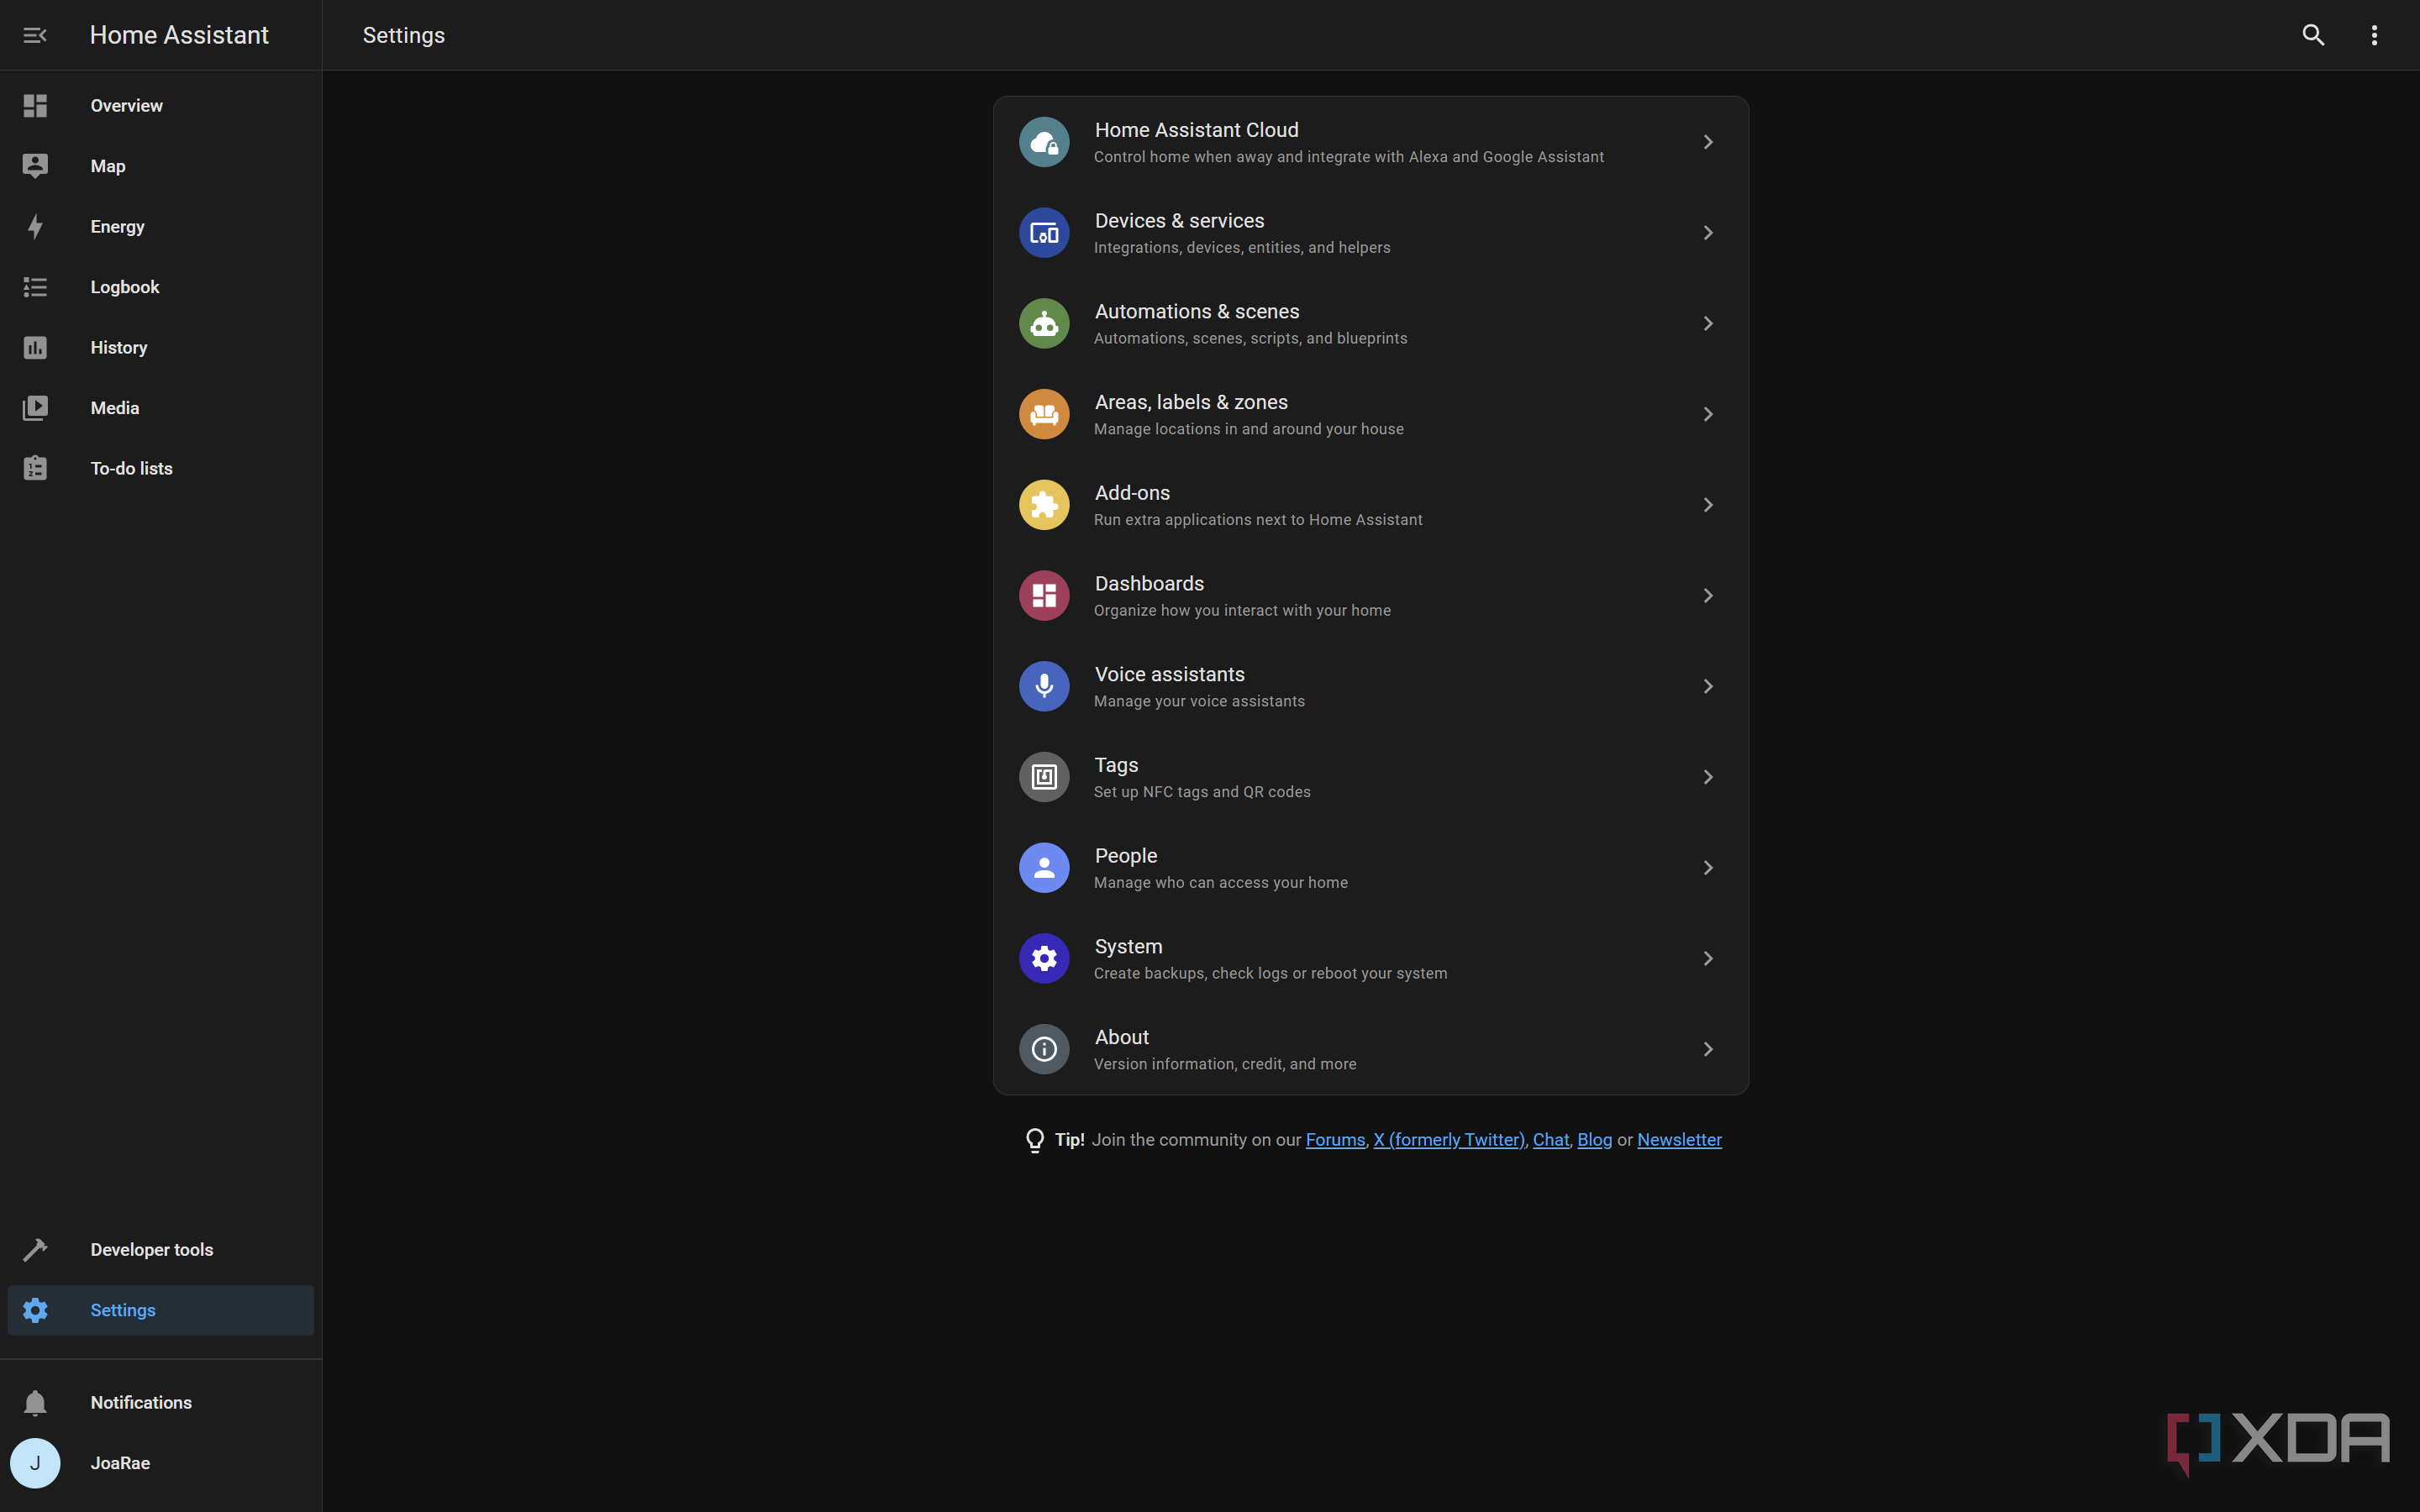Screen dimensions: 2420x1512
Task: Click the Energy lightning bolt icon
Action: click(x=35, y=227)
